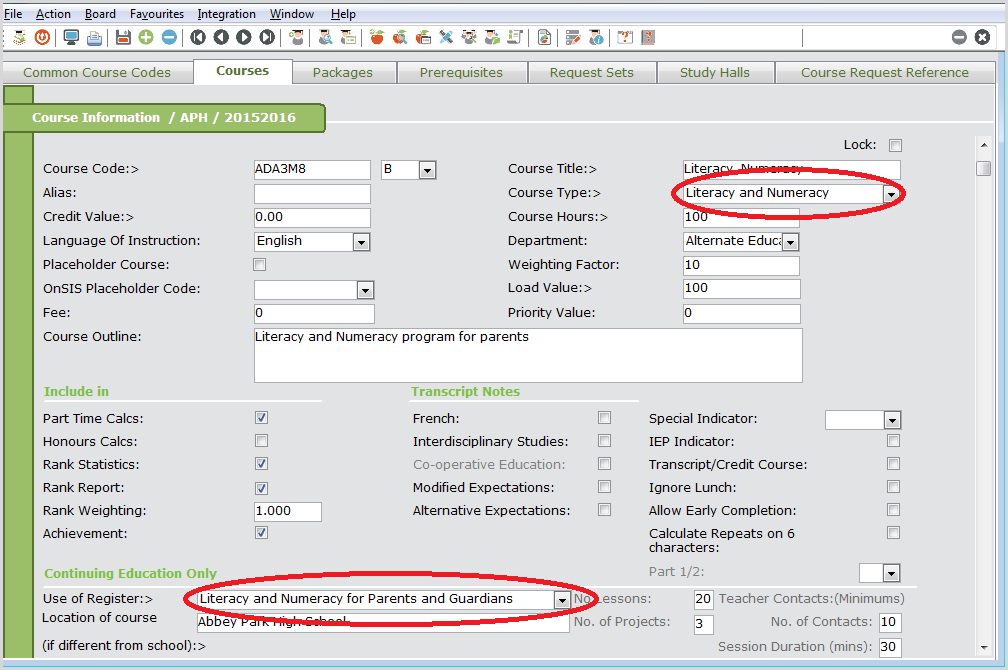Click the red power icon in toolbar
This screenshot has width=1008, height=670.
click(42, 37)
